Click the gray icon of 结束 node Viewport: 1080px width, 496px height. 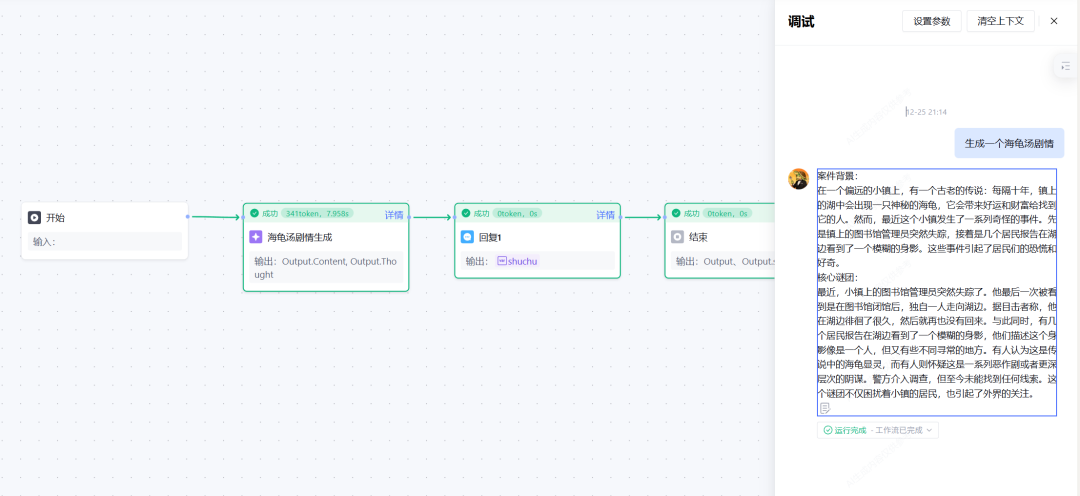pos(677,237)
